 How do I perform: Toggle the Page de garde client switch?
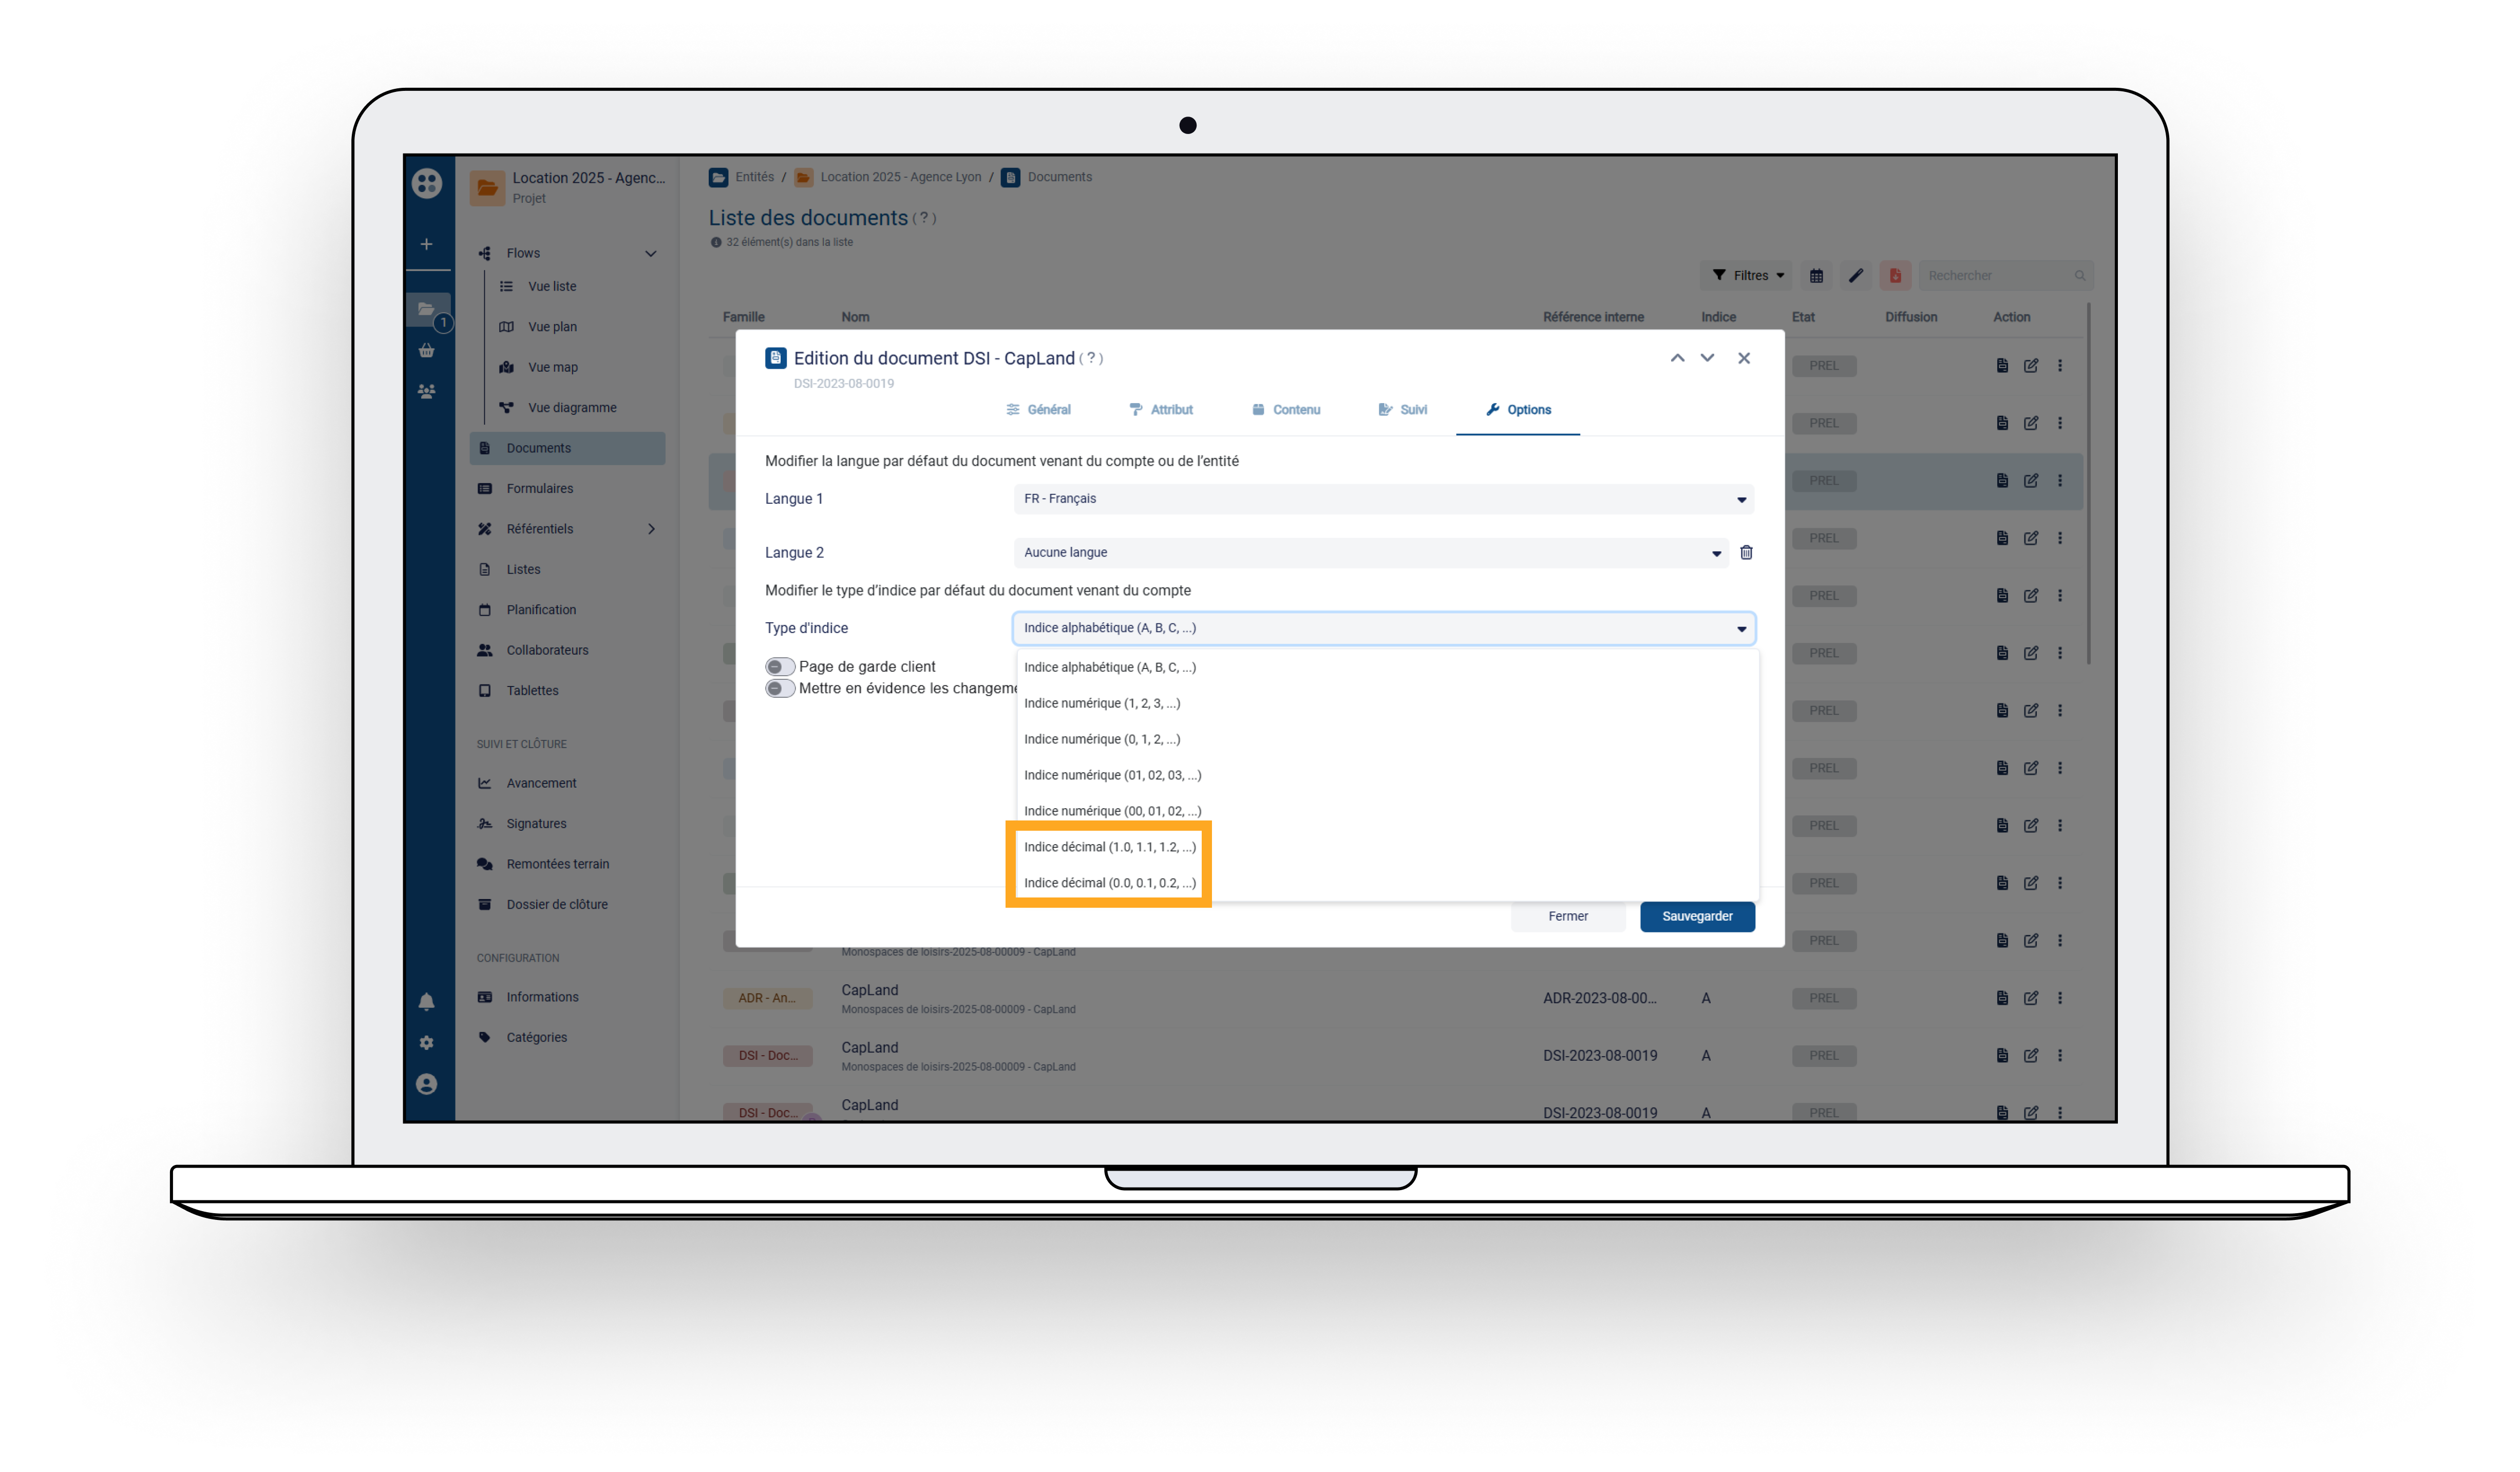(x=779, y=667)
